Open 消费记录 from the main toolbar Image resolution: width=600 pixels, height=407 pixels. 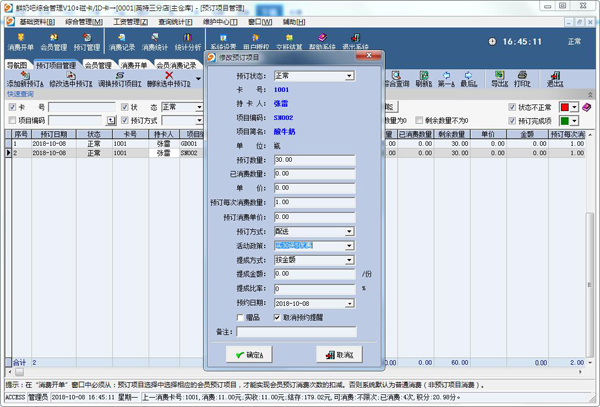pyautogui.click(x=121, y=41)
